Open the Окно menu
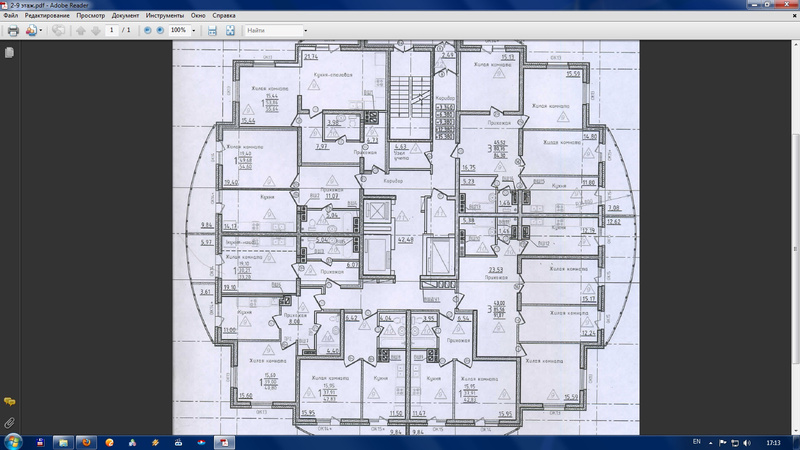The image size is (800, 450). point(198,16)
